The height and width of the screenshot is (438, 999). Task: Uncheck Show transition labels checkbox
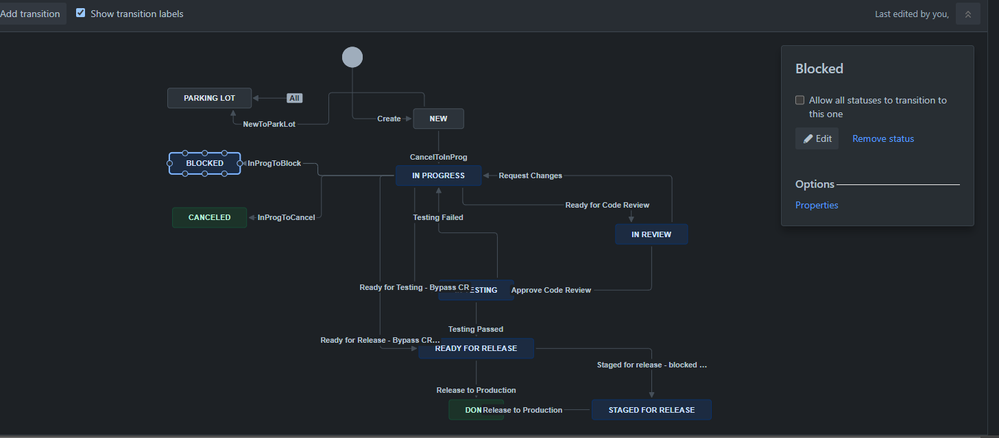[x=80, y=13]
